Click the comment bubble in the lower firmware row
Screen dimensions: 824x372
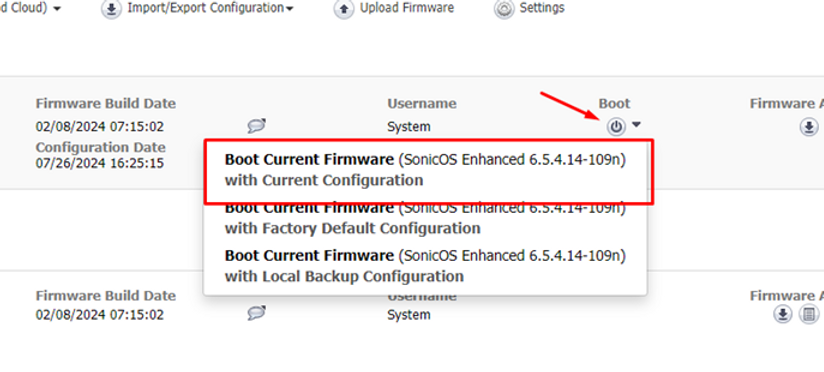256,314
